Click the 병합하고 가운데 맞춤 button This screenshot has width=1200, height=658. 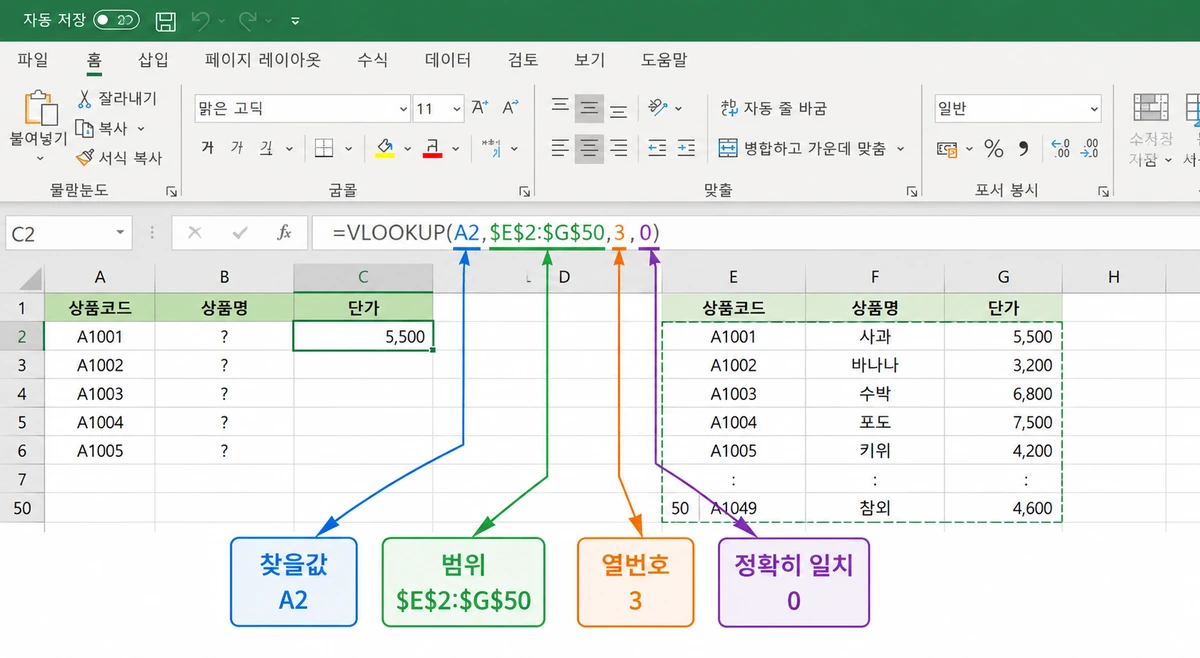802,148
